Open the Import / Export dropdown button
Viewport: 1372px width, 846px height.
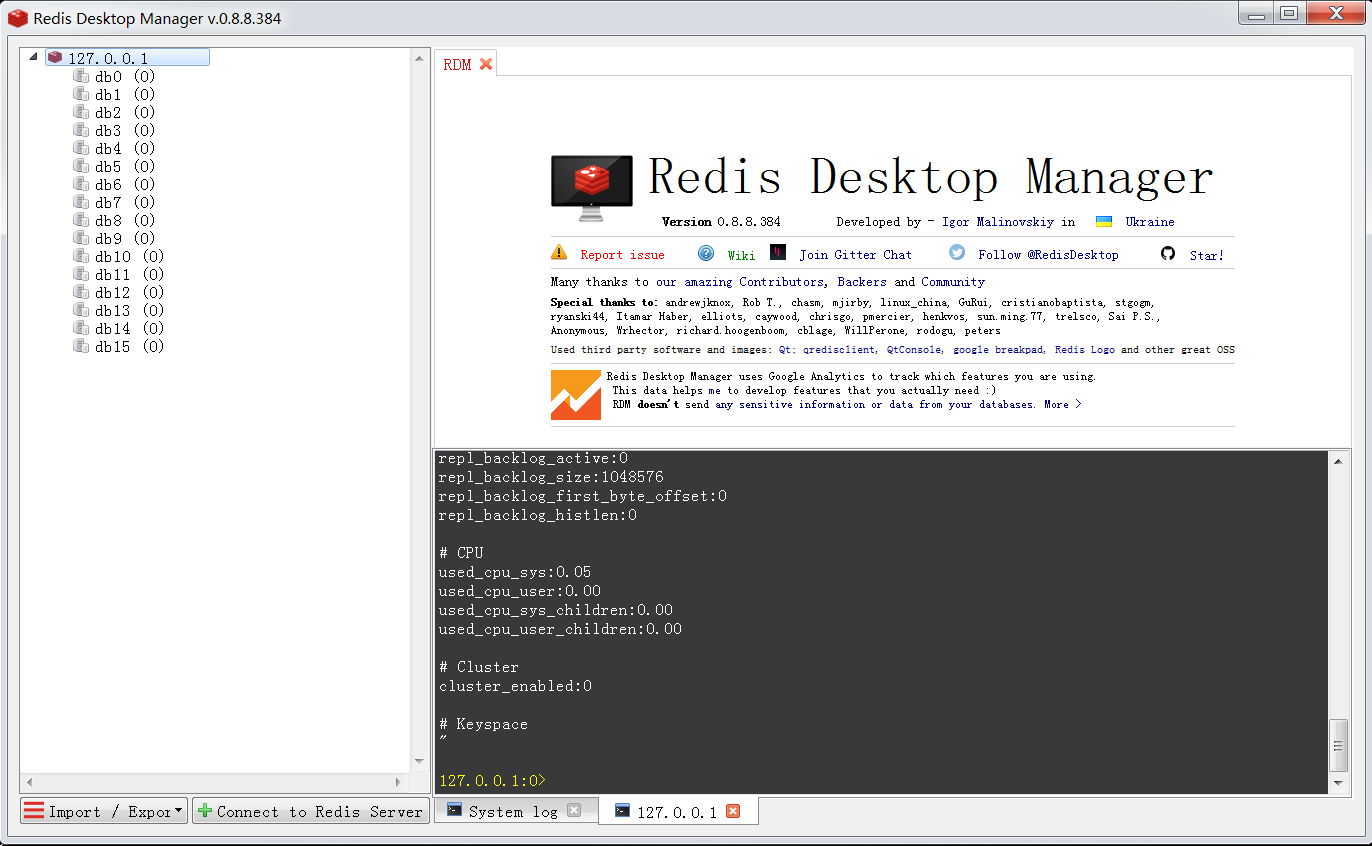click(x=104, y=811)
